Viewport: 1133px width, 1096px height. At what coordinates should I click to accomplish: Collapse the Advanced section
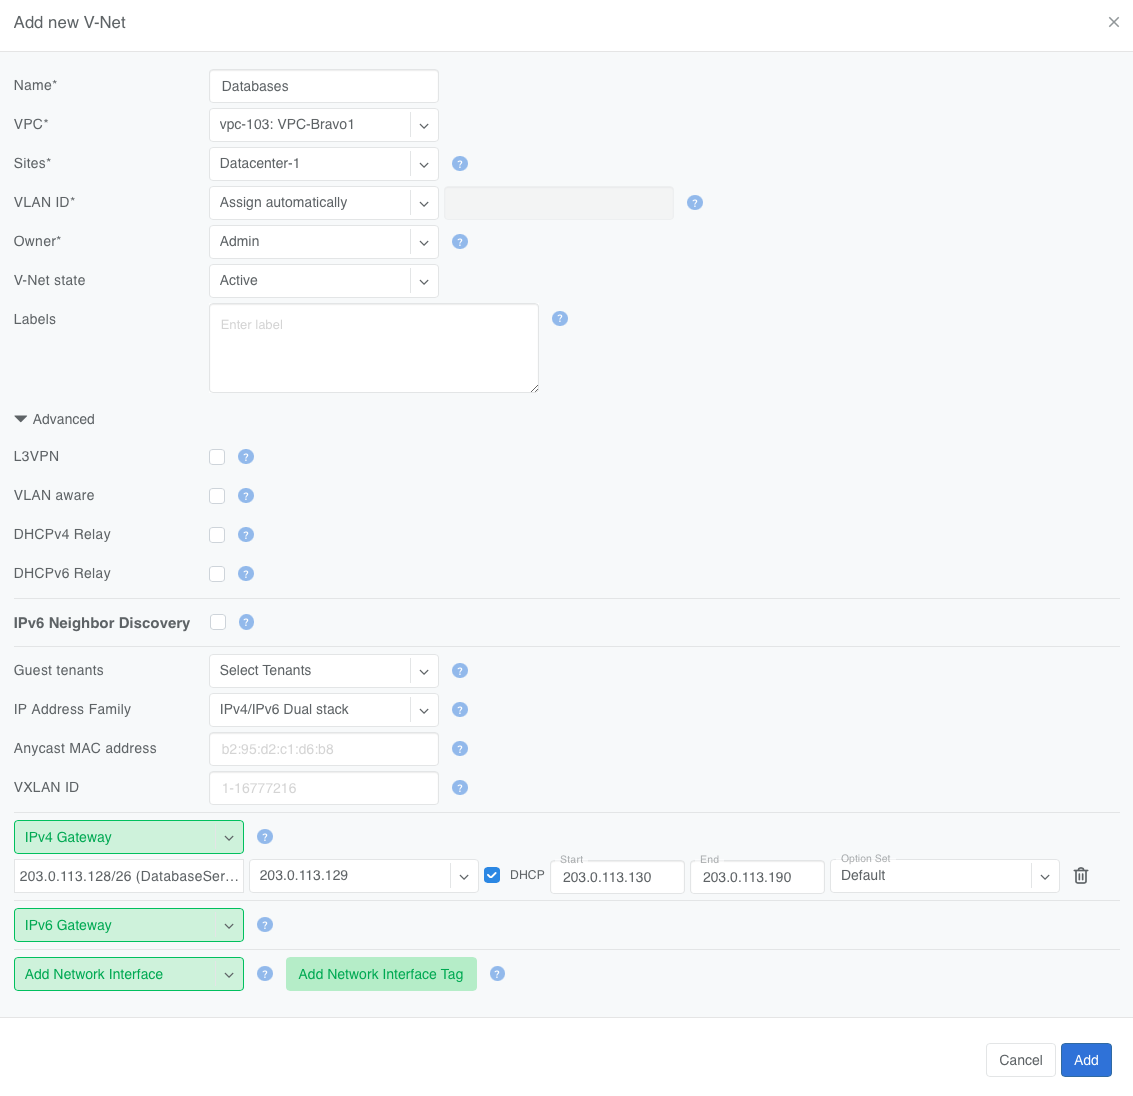[54, 419]
